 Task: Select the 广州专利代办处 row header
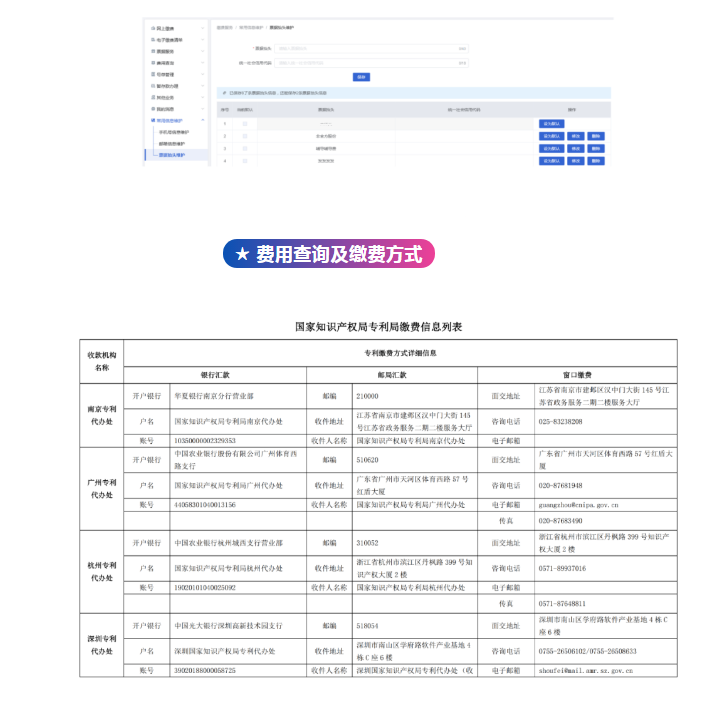[x=102, y=489]
